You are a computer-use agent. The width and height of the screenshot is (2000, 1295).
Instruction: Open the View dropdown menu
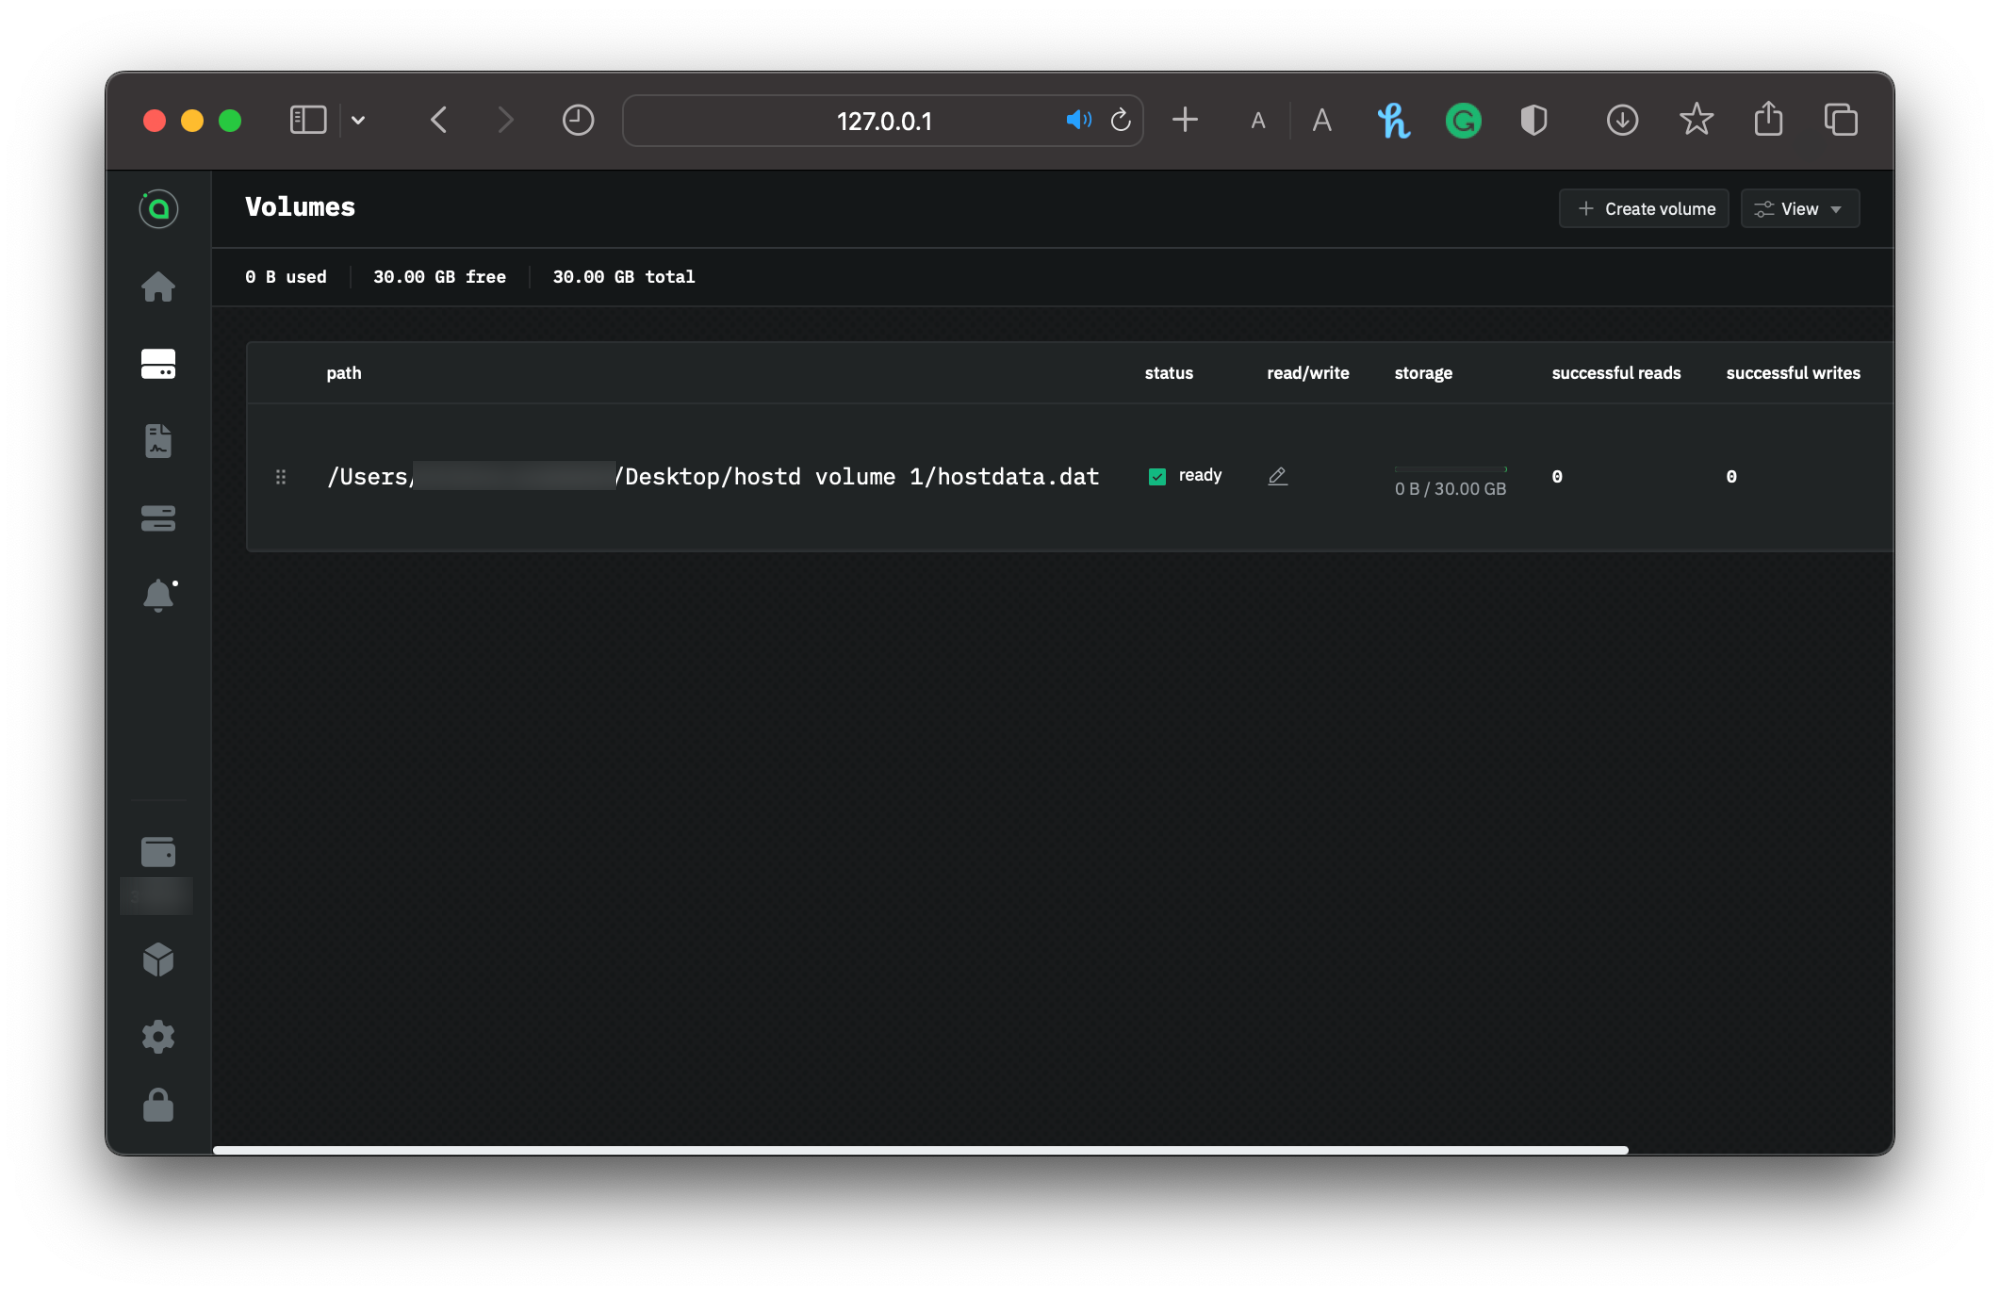[x=1799, y=209]
